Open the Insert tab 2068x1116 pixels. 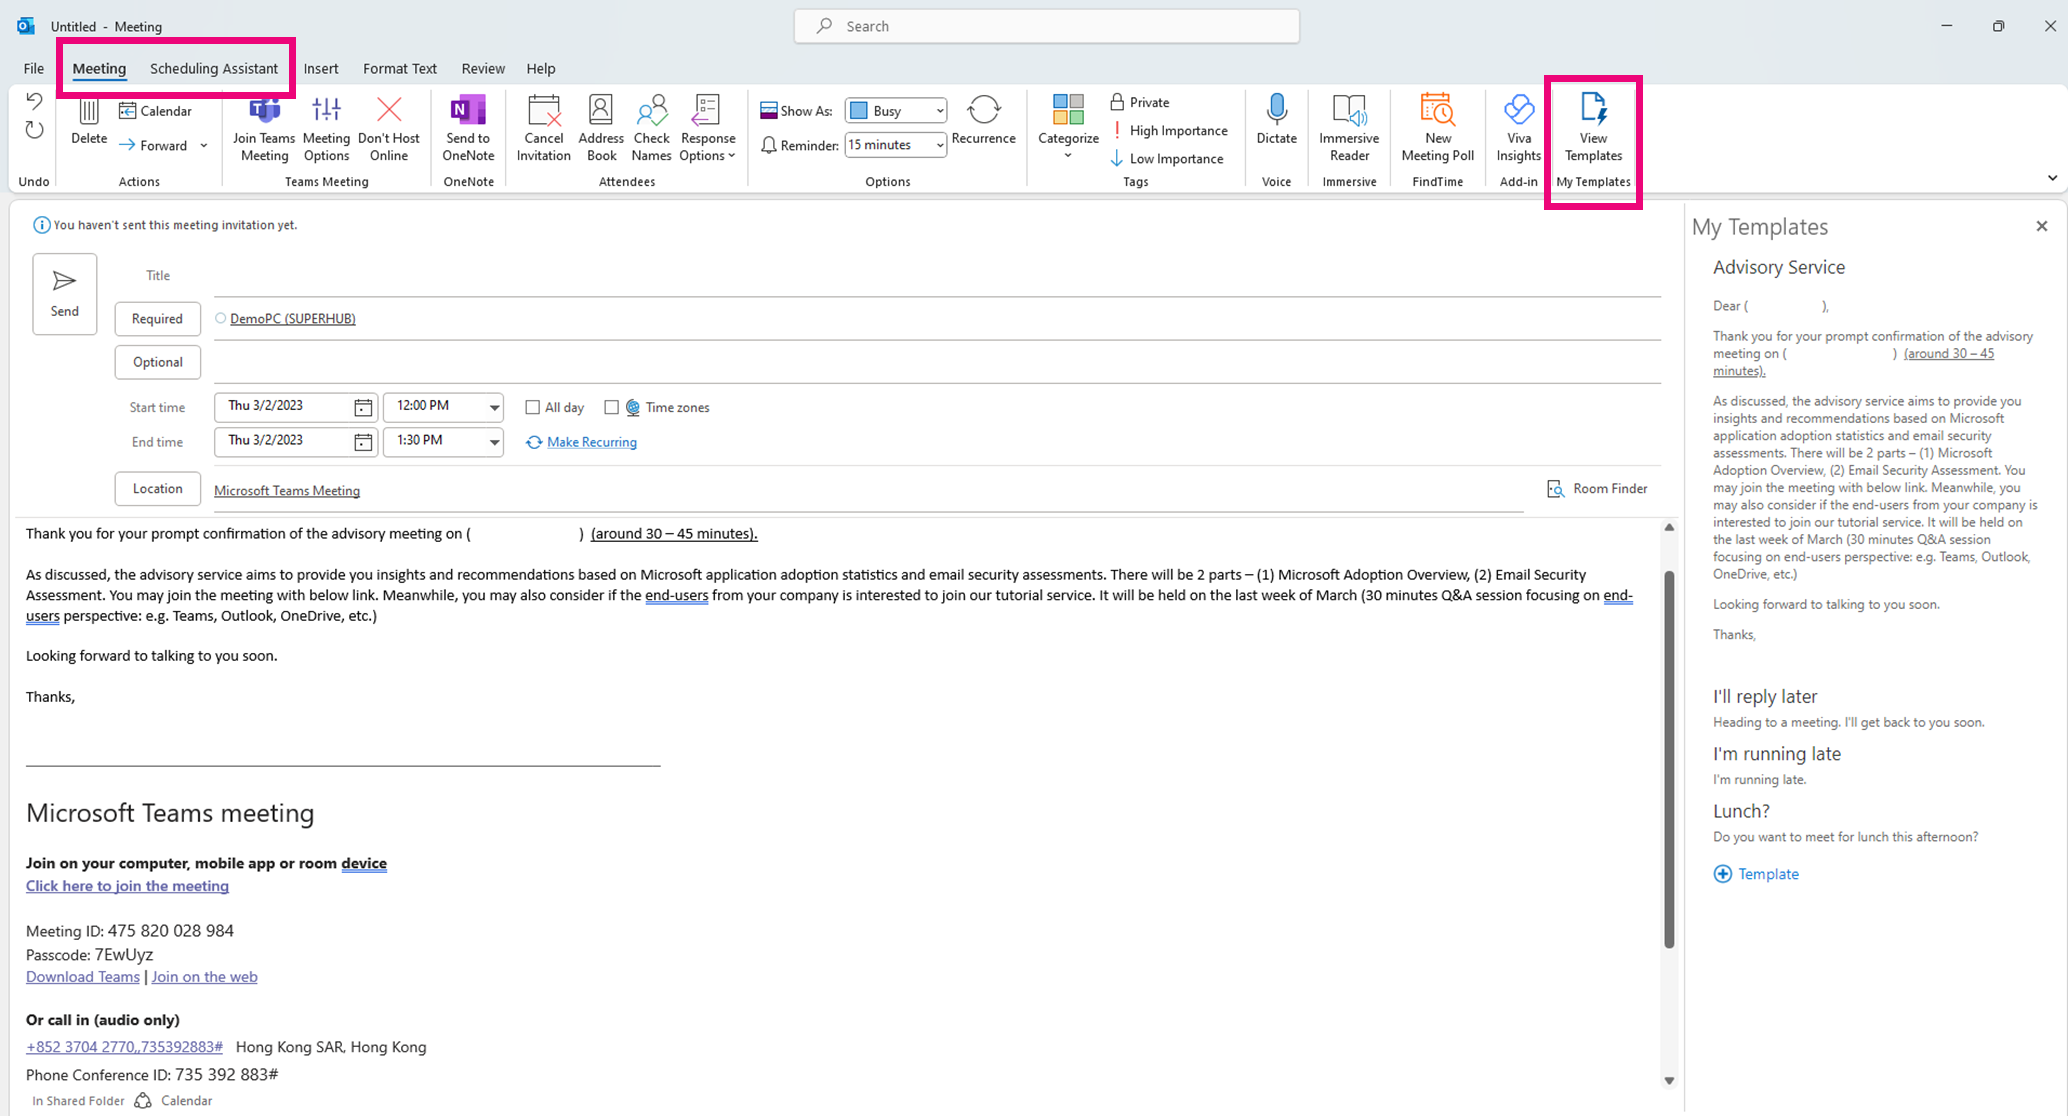(x=321, y=68)
